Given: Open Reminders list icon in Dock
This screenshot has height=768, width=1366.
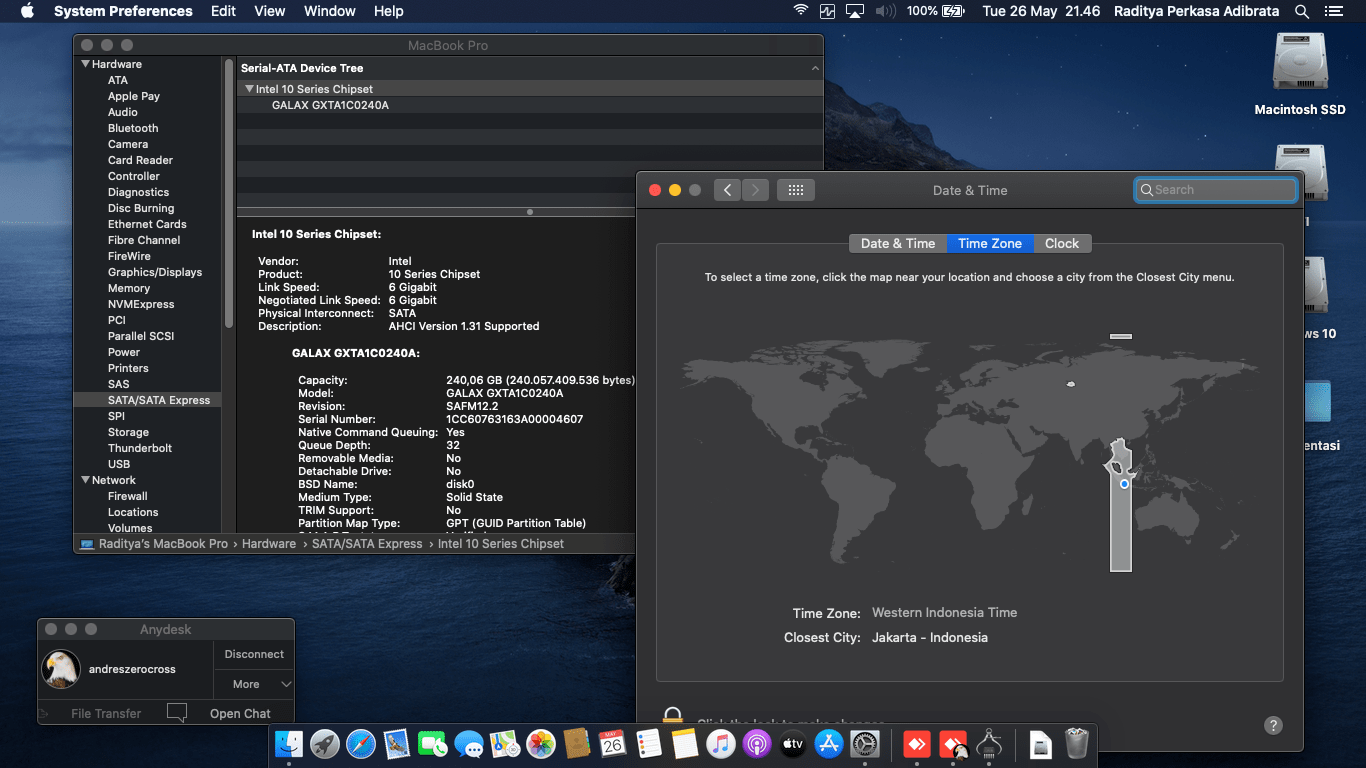Looking at the screenshot, I should 649,744.
